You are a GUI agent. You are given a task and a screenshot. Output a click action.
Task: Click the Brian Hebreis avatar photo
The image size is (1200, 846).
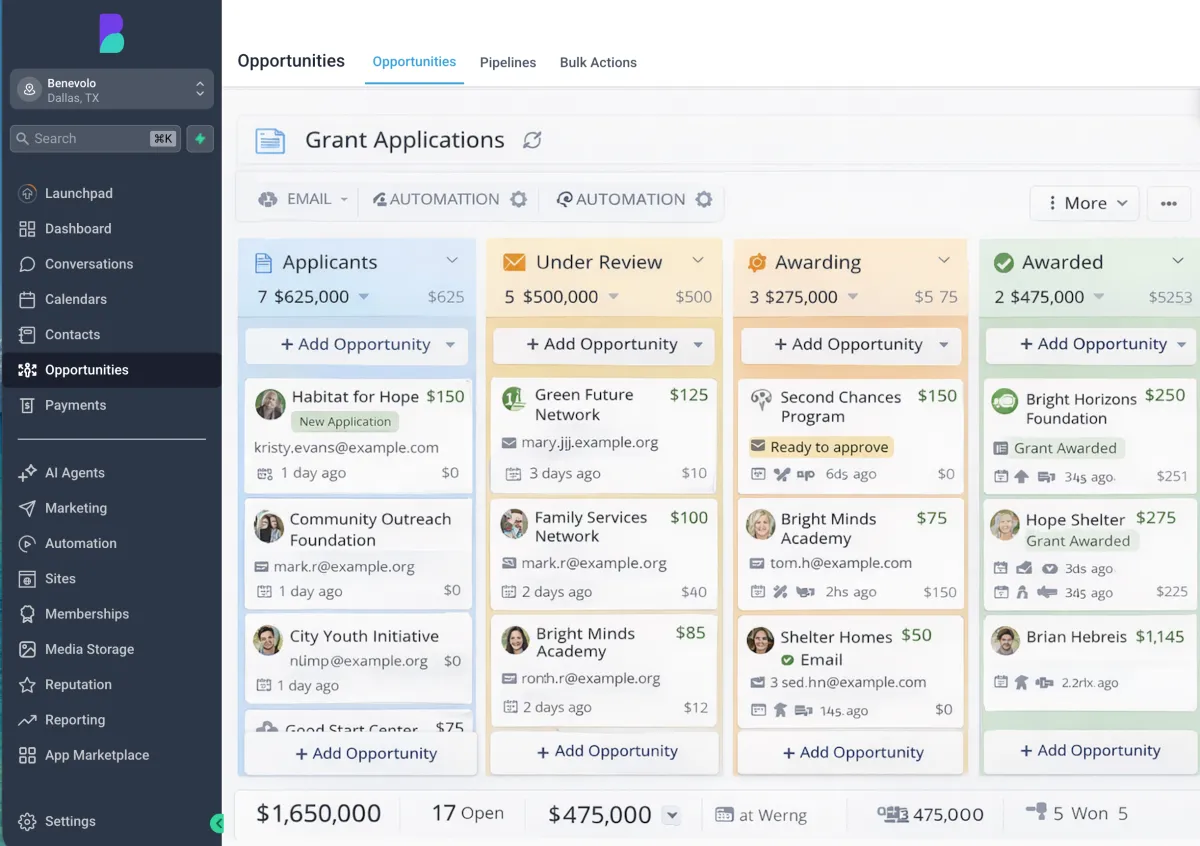tap(1005, 640)
